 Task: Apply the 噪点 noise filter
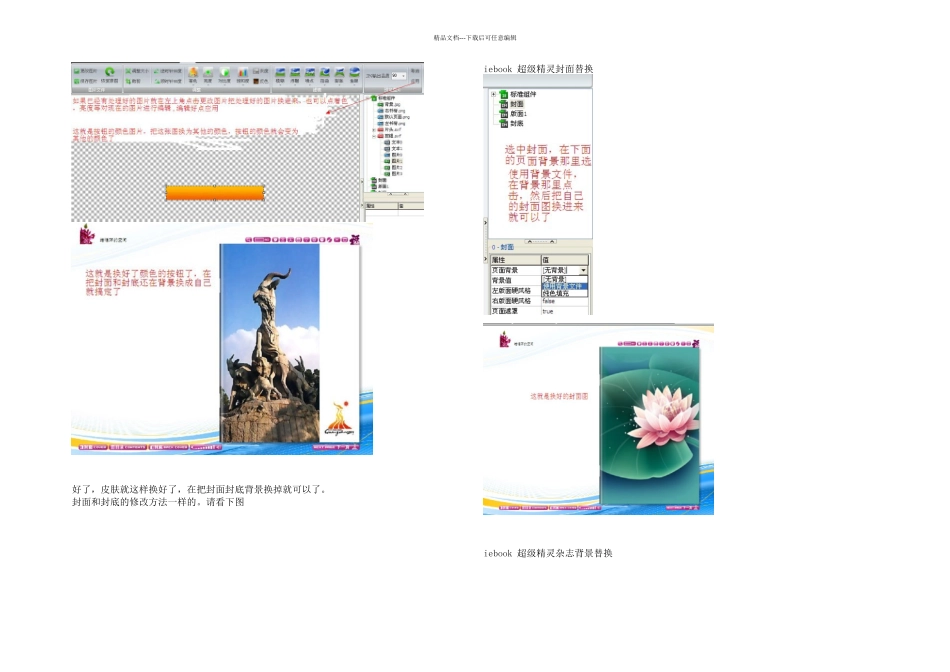coord(310,75)
